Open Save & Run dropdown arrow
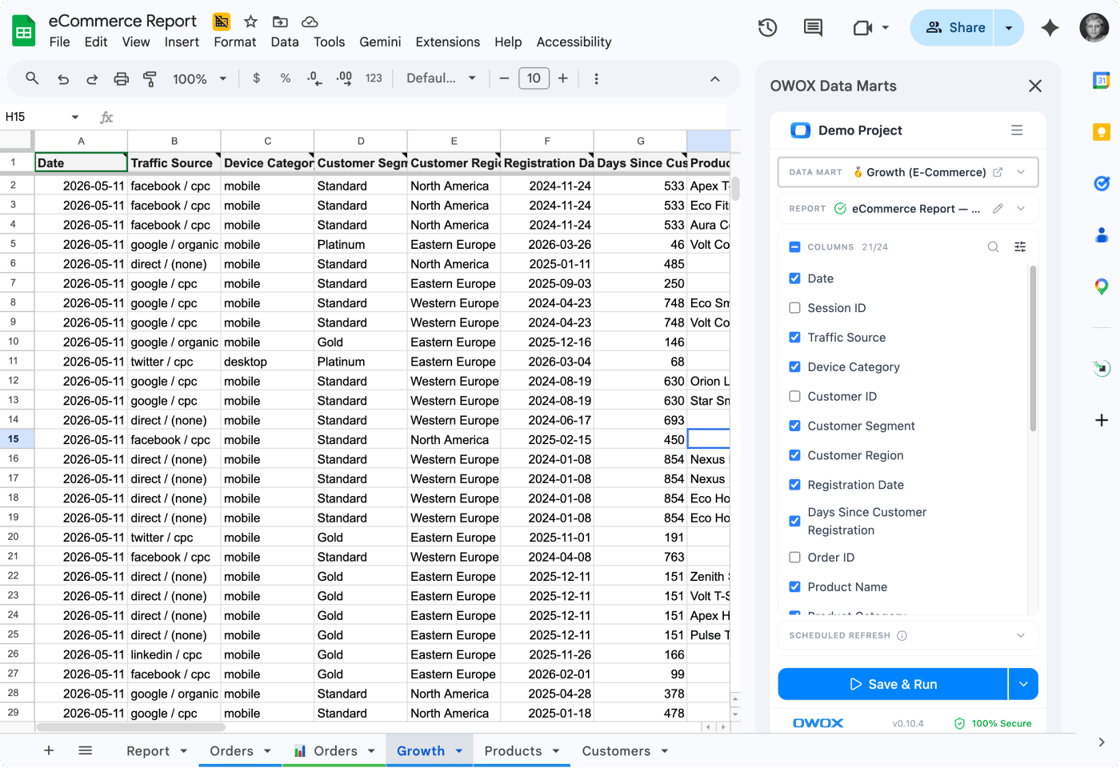The height and width of the screenshot is (768, 1120). pos(1024,684)
